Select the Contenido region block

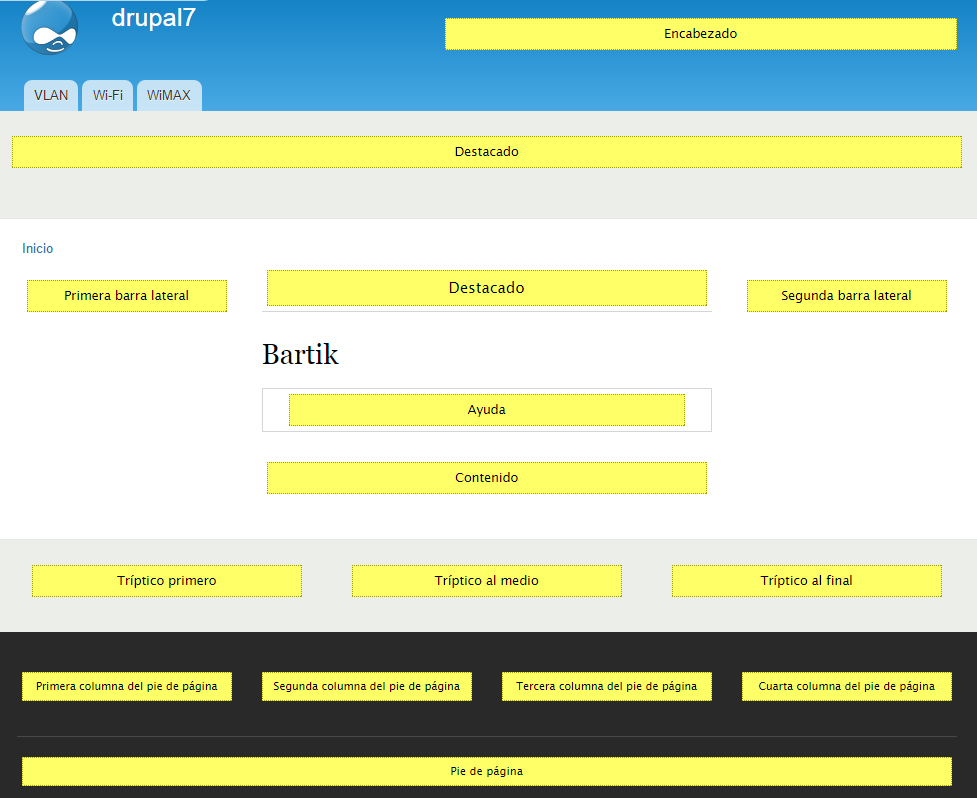tap(487, 478)
